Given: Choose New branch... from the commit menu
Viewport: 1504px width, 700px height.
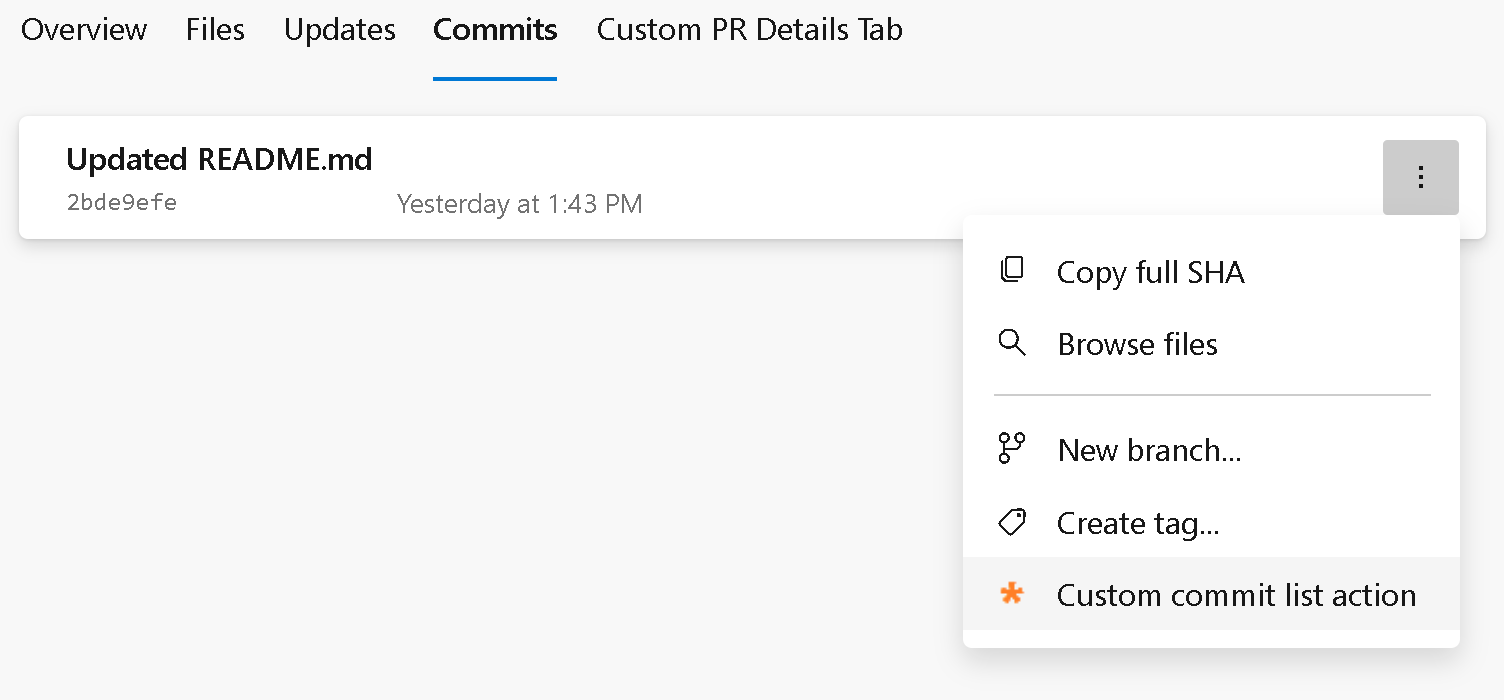Looking at the screenshot, I should (1148, 450).
